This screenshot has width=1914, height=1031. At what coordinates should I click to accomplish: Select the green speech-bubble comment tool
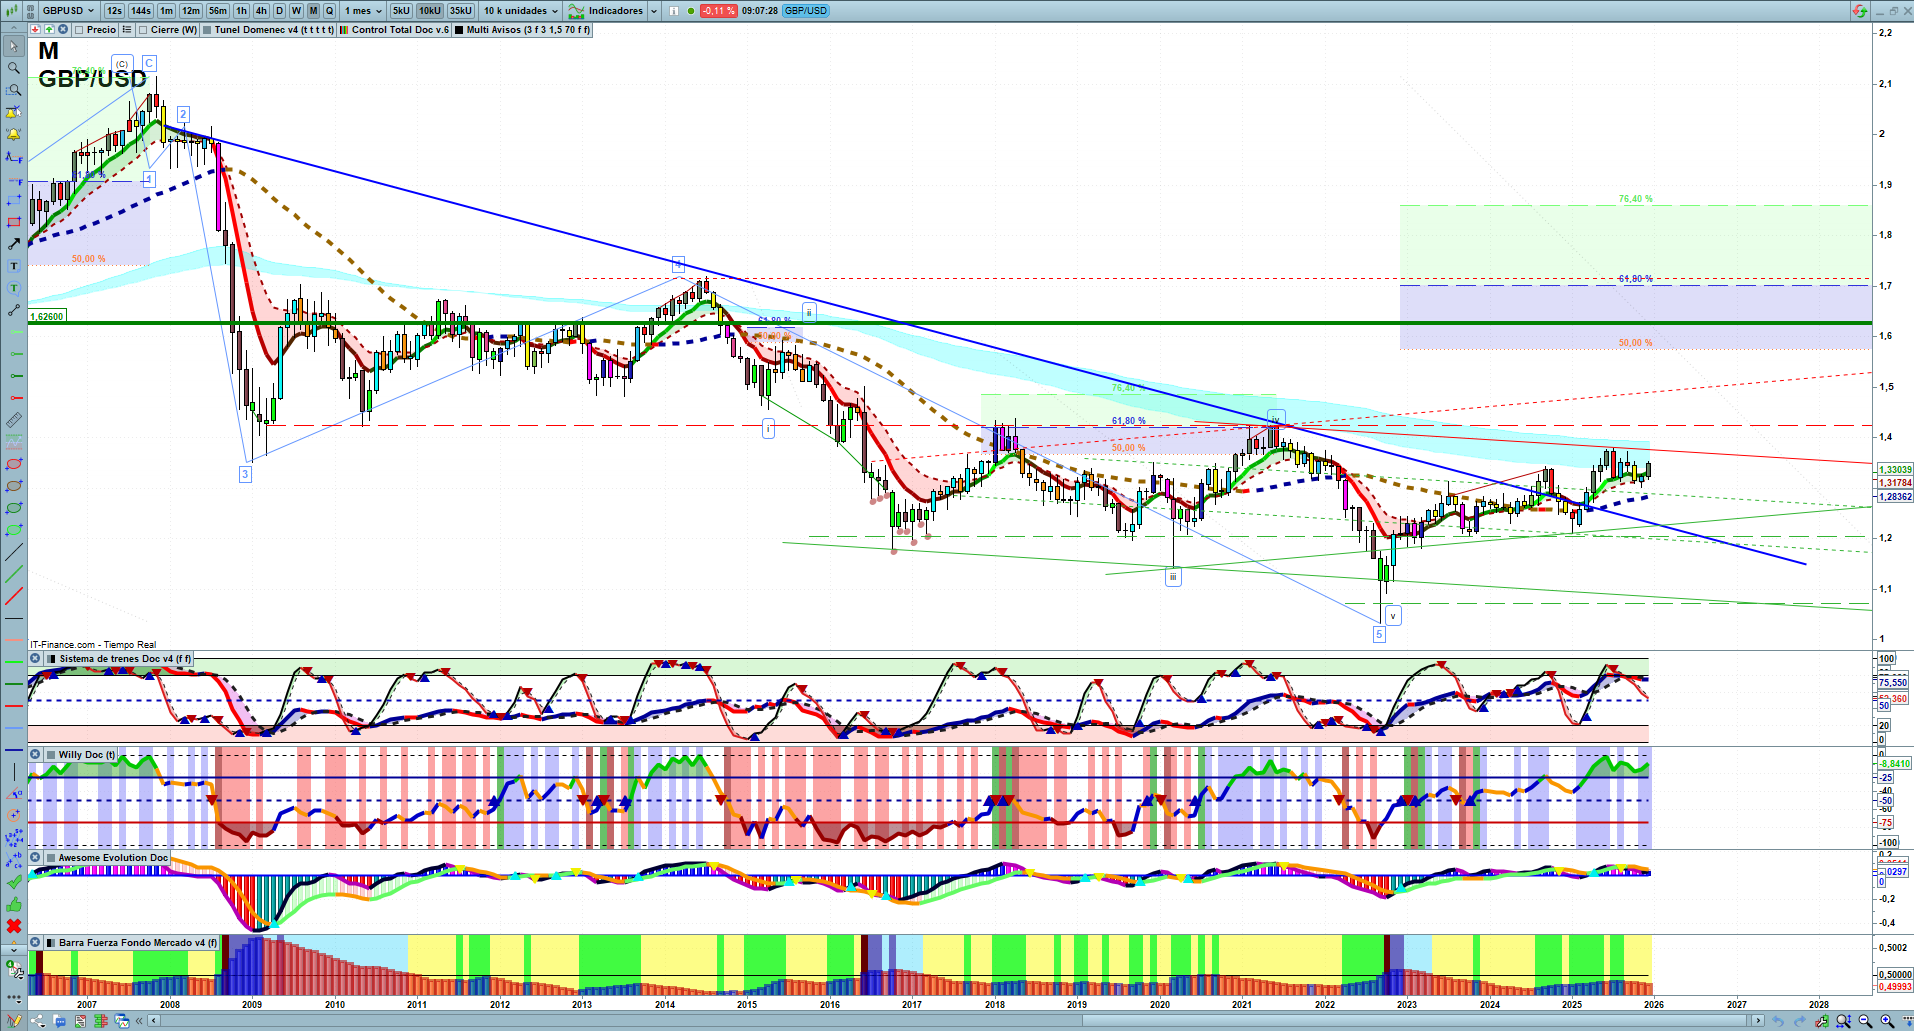[14, 288]
